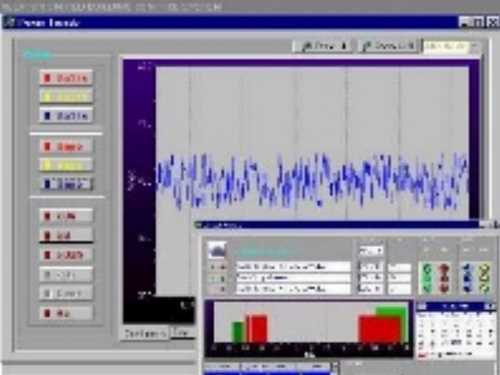Toggle the yellow-marked button in the first left-panel group
This screenshot has width=500, height=375.
66,97
